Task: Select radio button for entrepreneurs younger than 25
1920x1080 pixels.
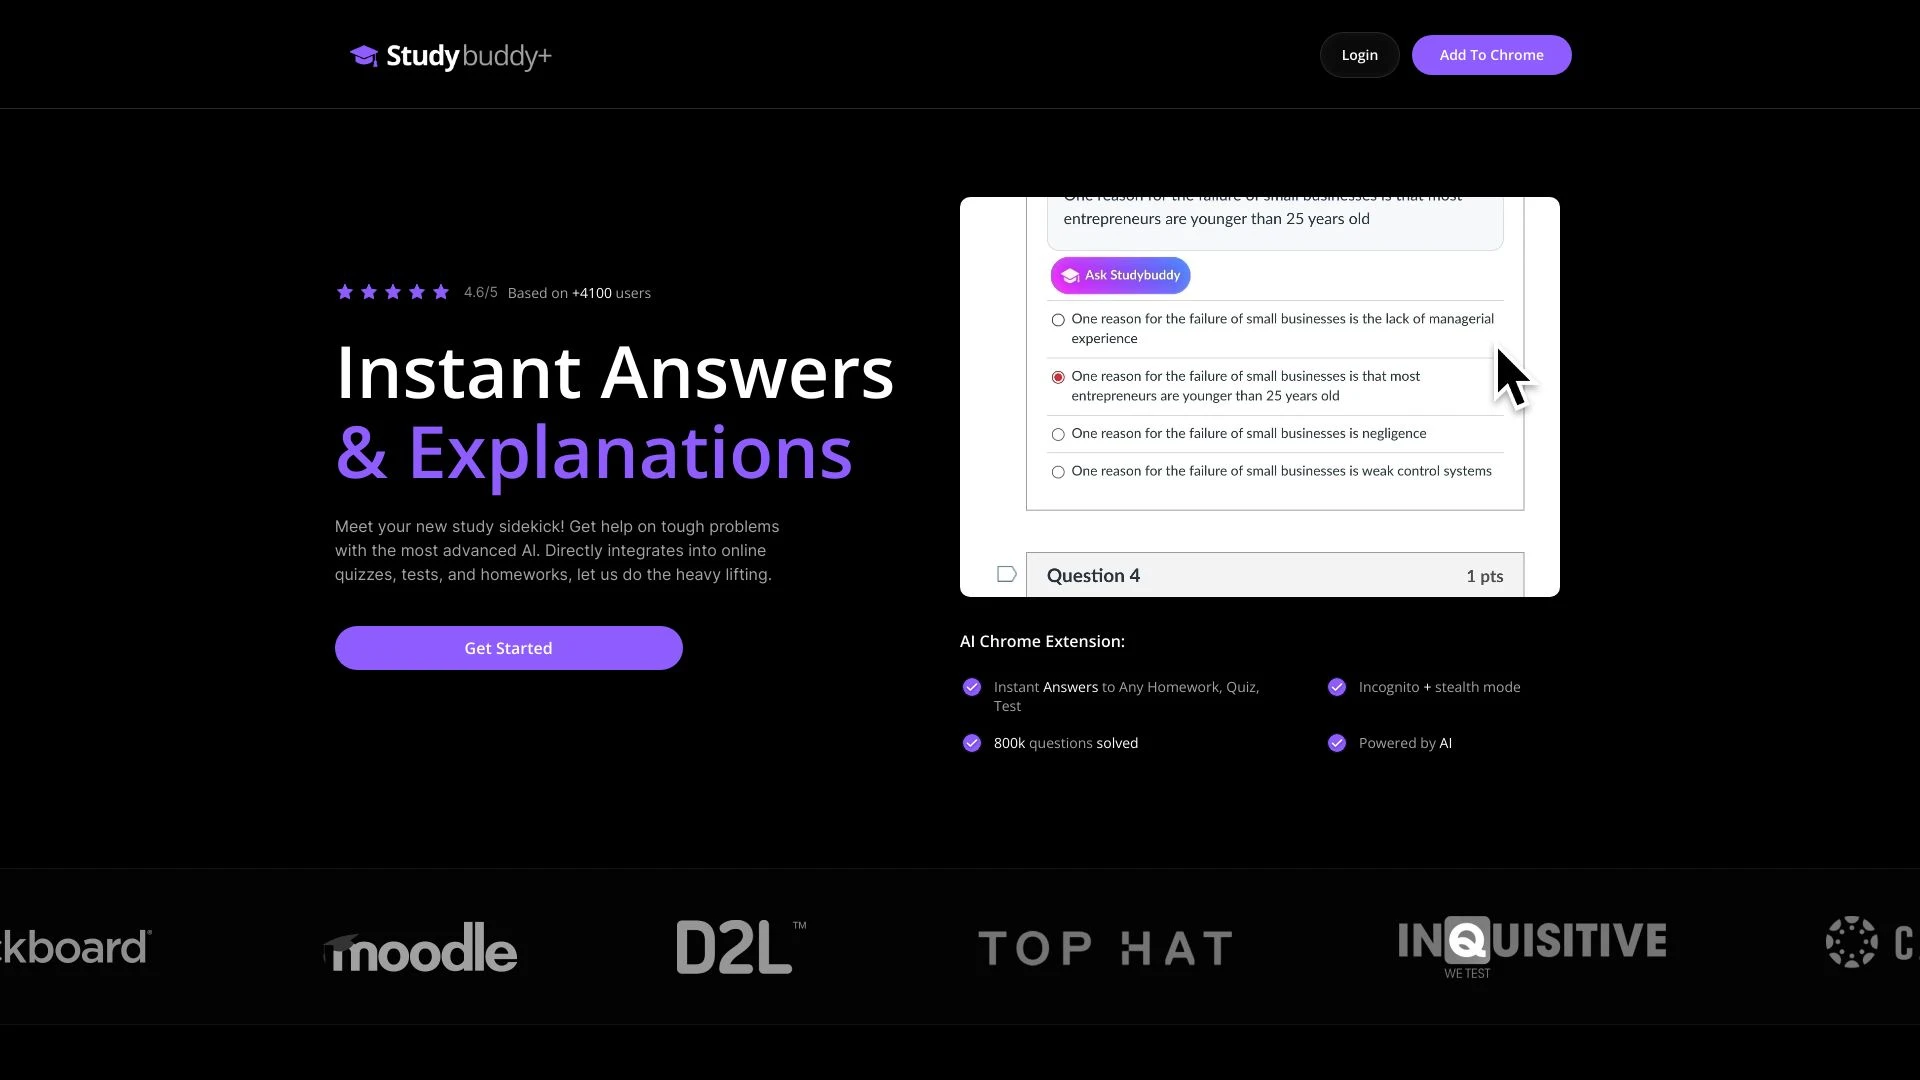Action: coord(1058,376)
